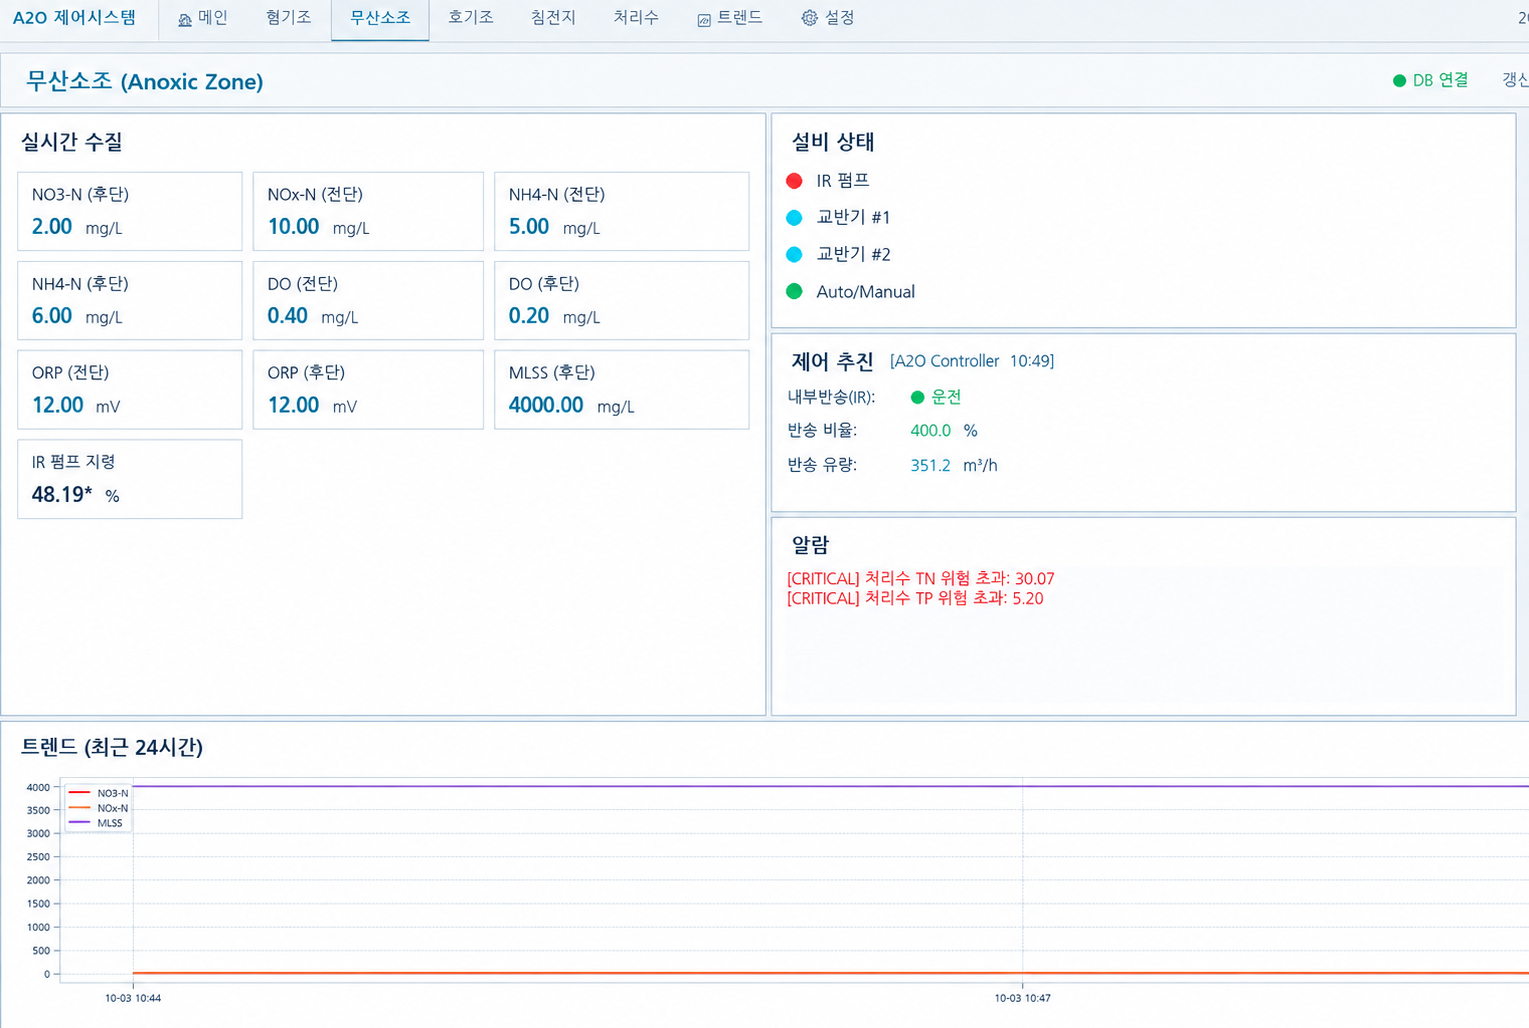Click the 교반기 #1 status dot
Image resolution: width=1529 pixels, height=1028 pixels.
tap(794, 218)
